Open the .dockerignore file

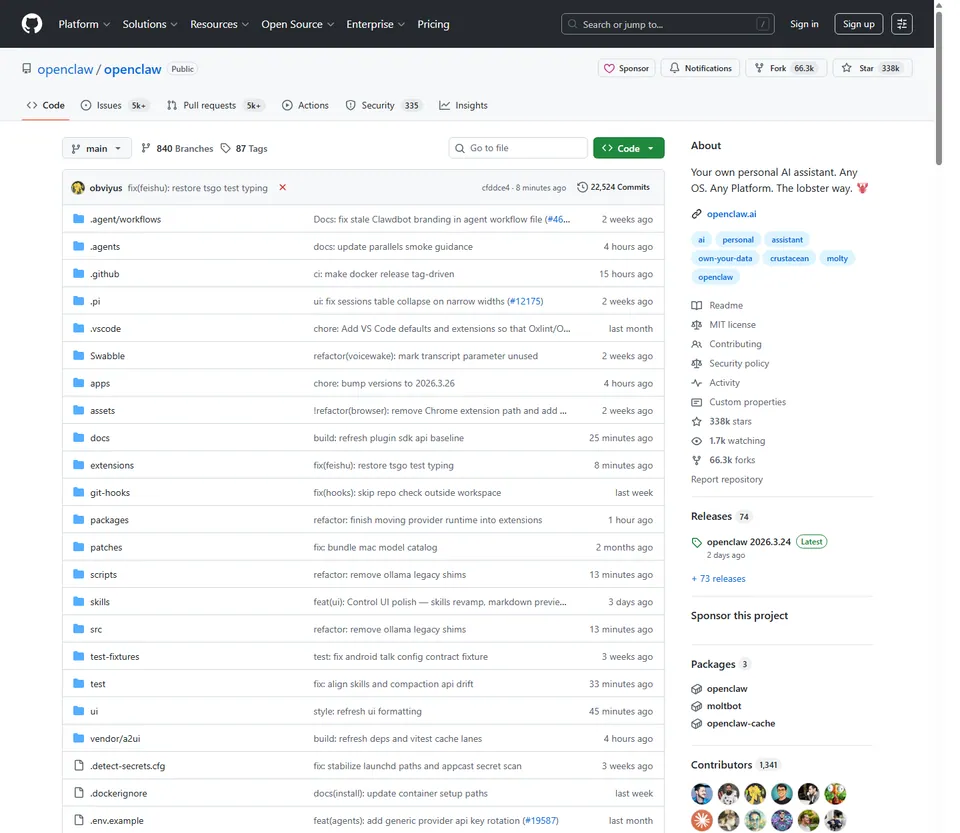click(x=119, y=793)
